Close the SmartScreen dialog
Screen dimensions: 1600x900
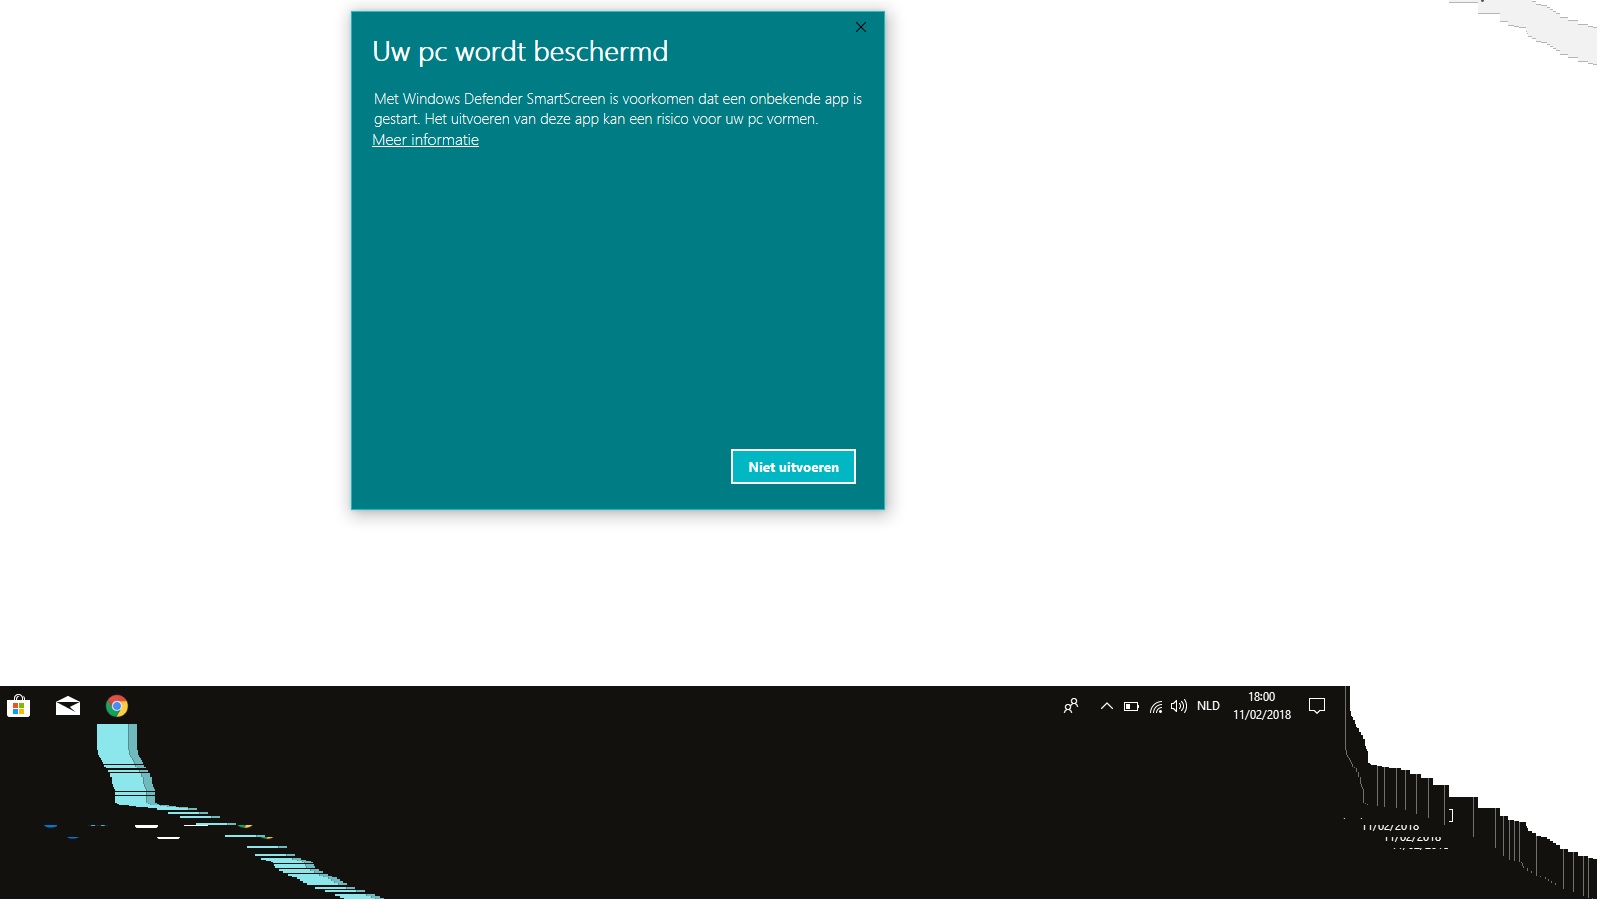(x=861, y=27)
